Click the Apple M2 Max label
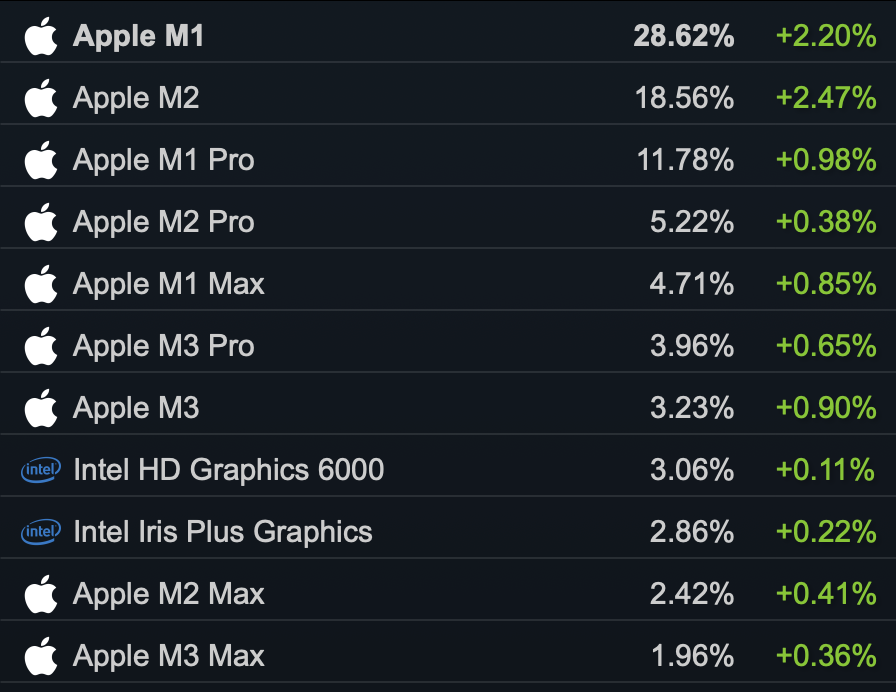896x692 pixels. 169,594
